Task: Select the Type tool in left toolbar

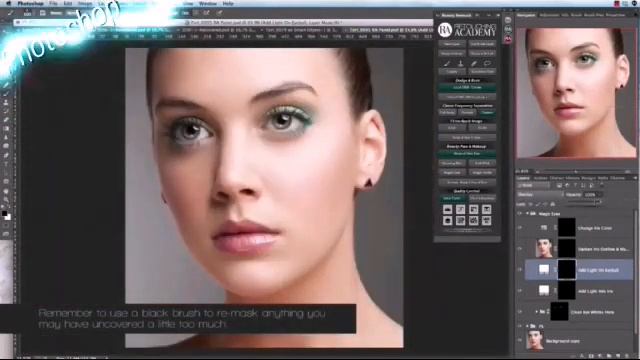Action: 6,164
